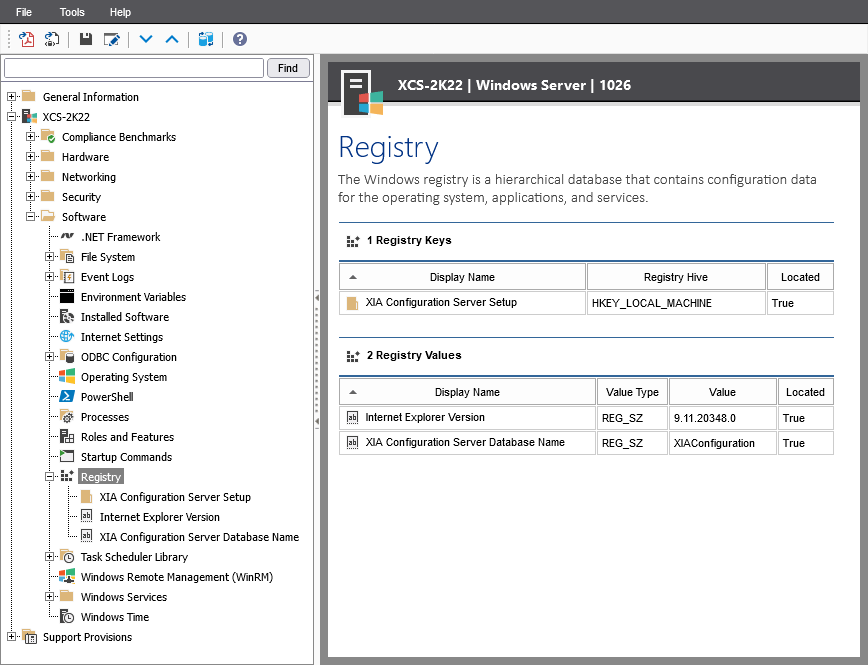Expand the Networking node

30,177
